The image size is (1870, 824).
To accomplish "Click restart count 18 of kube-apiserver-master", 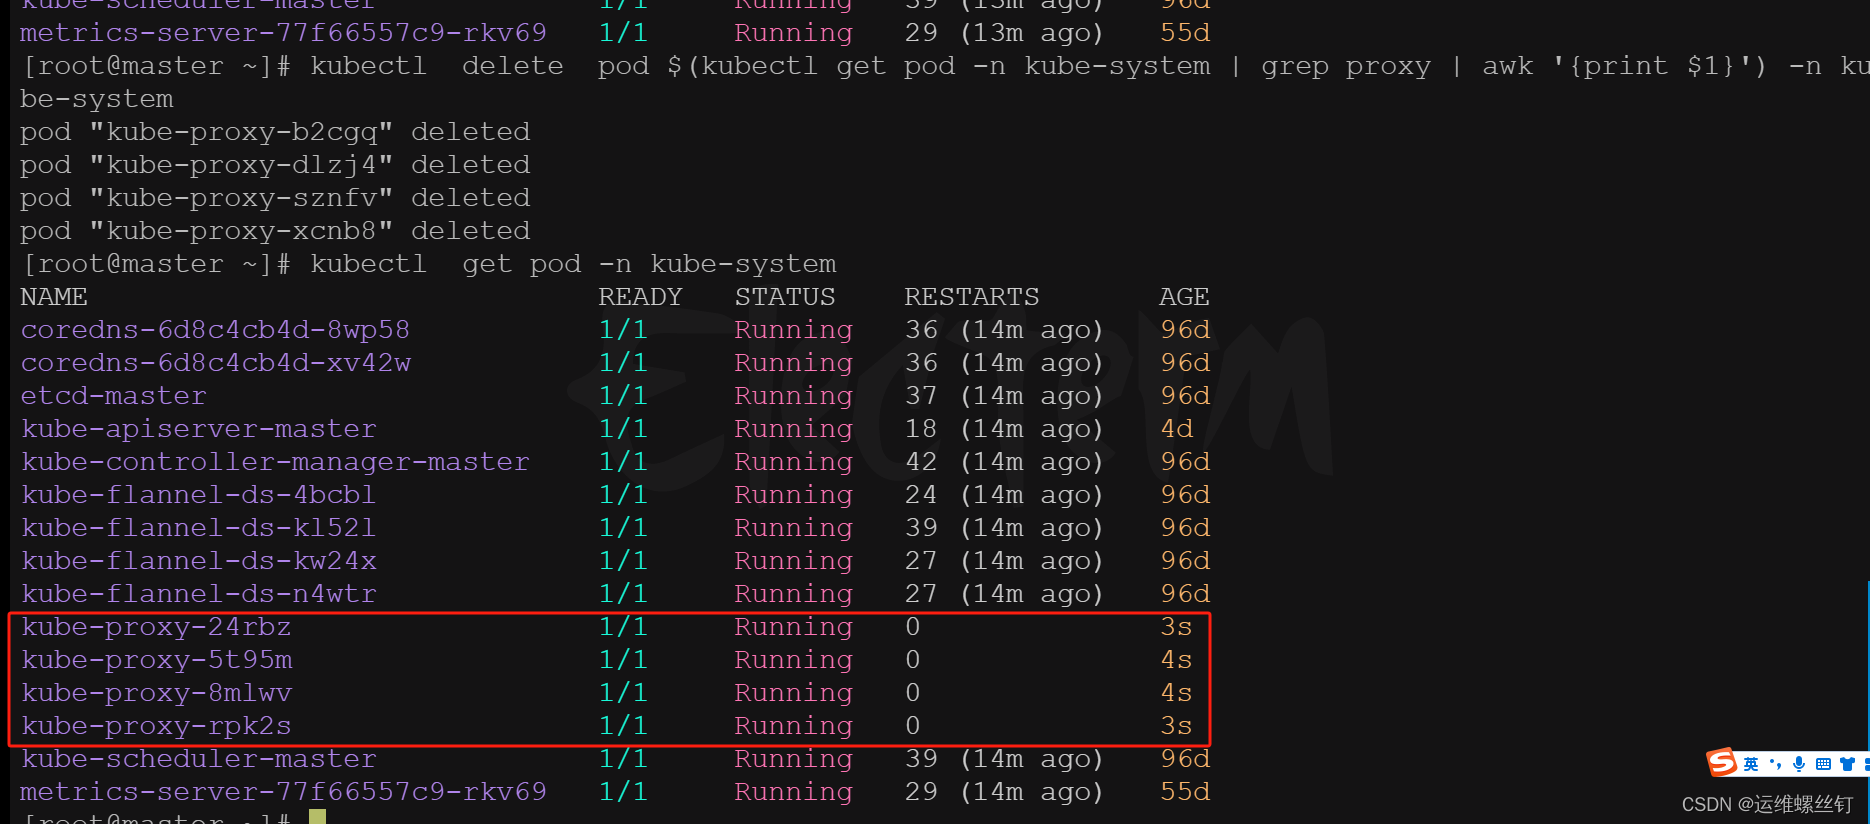I will point(921,429).
